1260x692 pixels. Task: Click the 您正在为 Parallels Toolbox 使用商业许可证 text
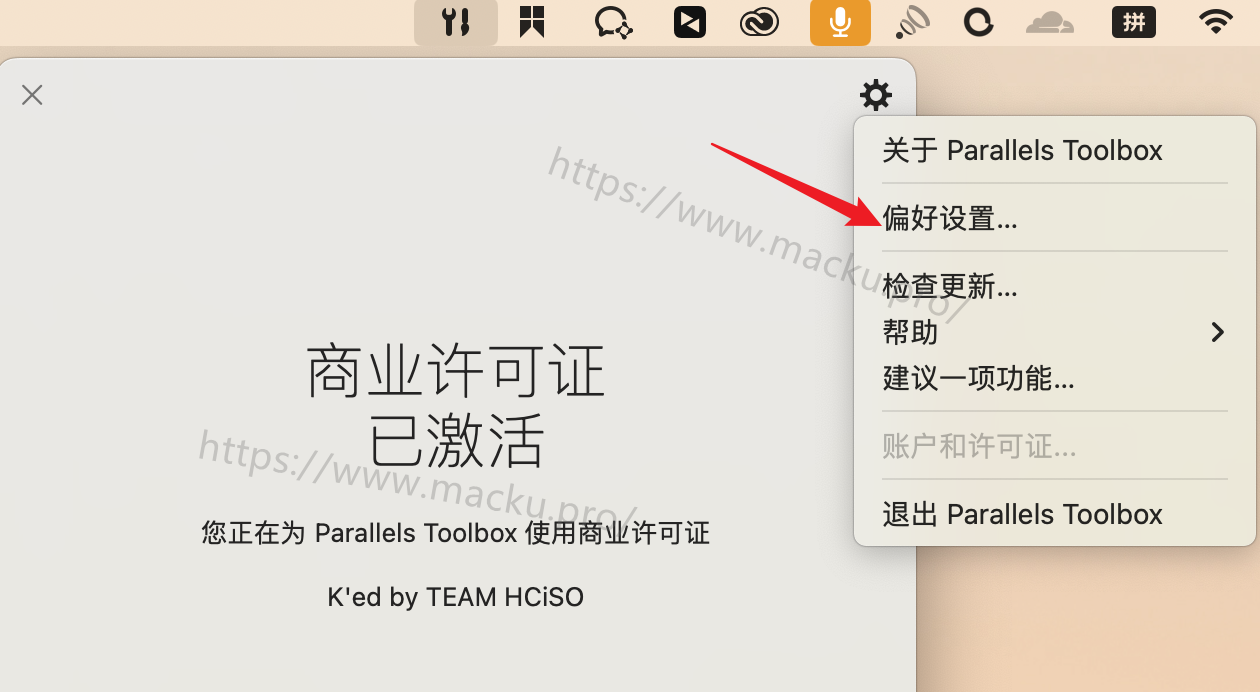[x=456, y=533]
